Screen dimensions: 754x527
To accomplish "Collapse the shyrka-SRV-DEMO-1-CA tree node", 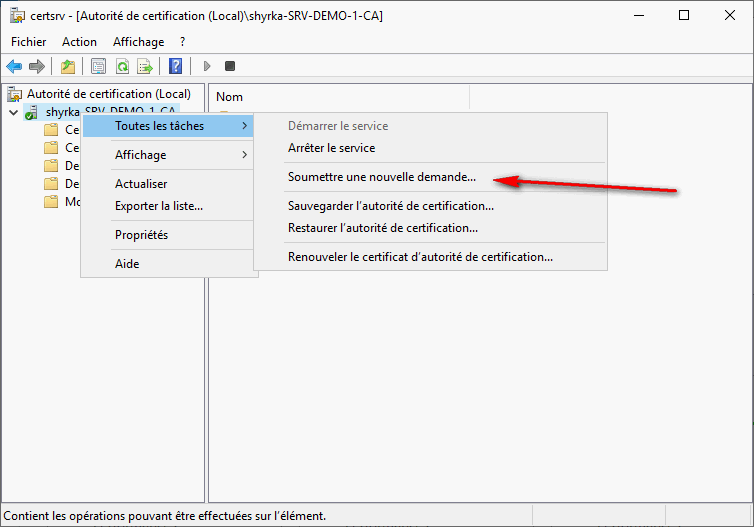I will 13,112.
